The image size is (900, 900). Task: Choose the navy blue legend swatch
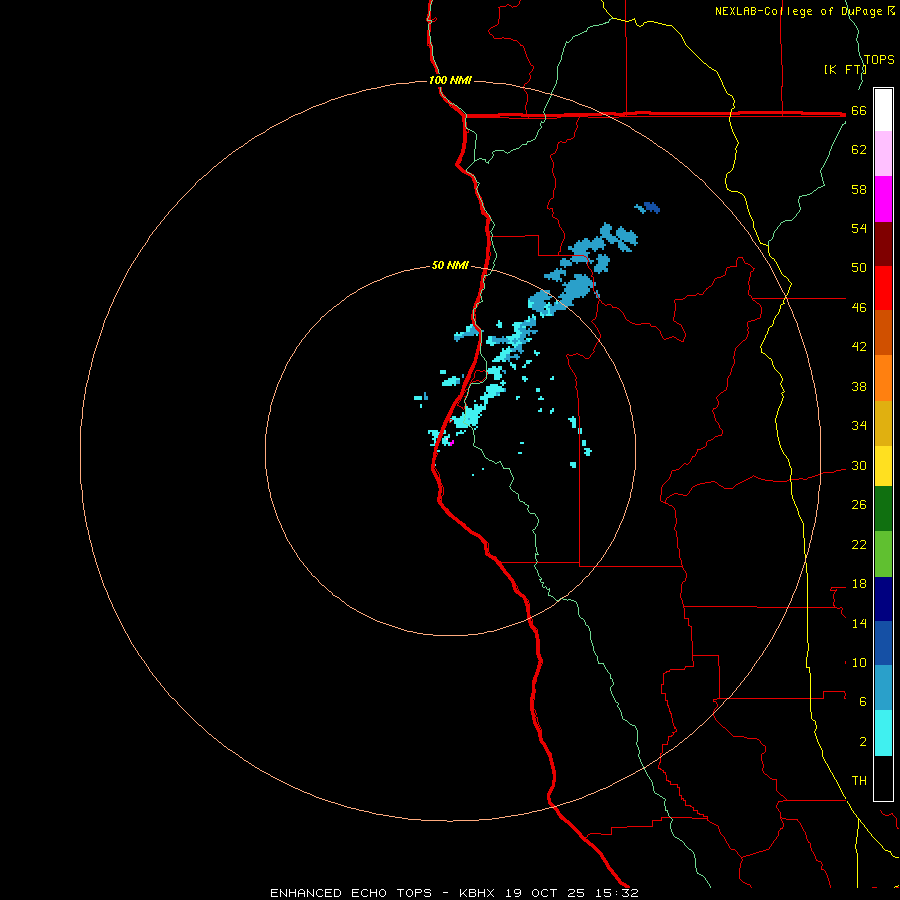883,599
